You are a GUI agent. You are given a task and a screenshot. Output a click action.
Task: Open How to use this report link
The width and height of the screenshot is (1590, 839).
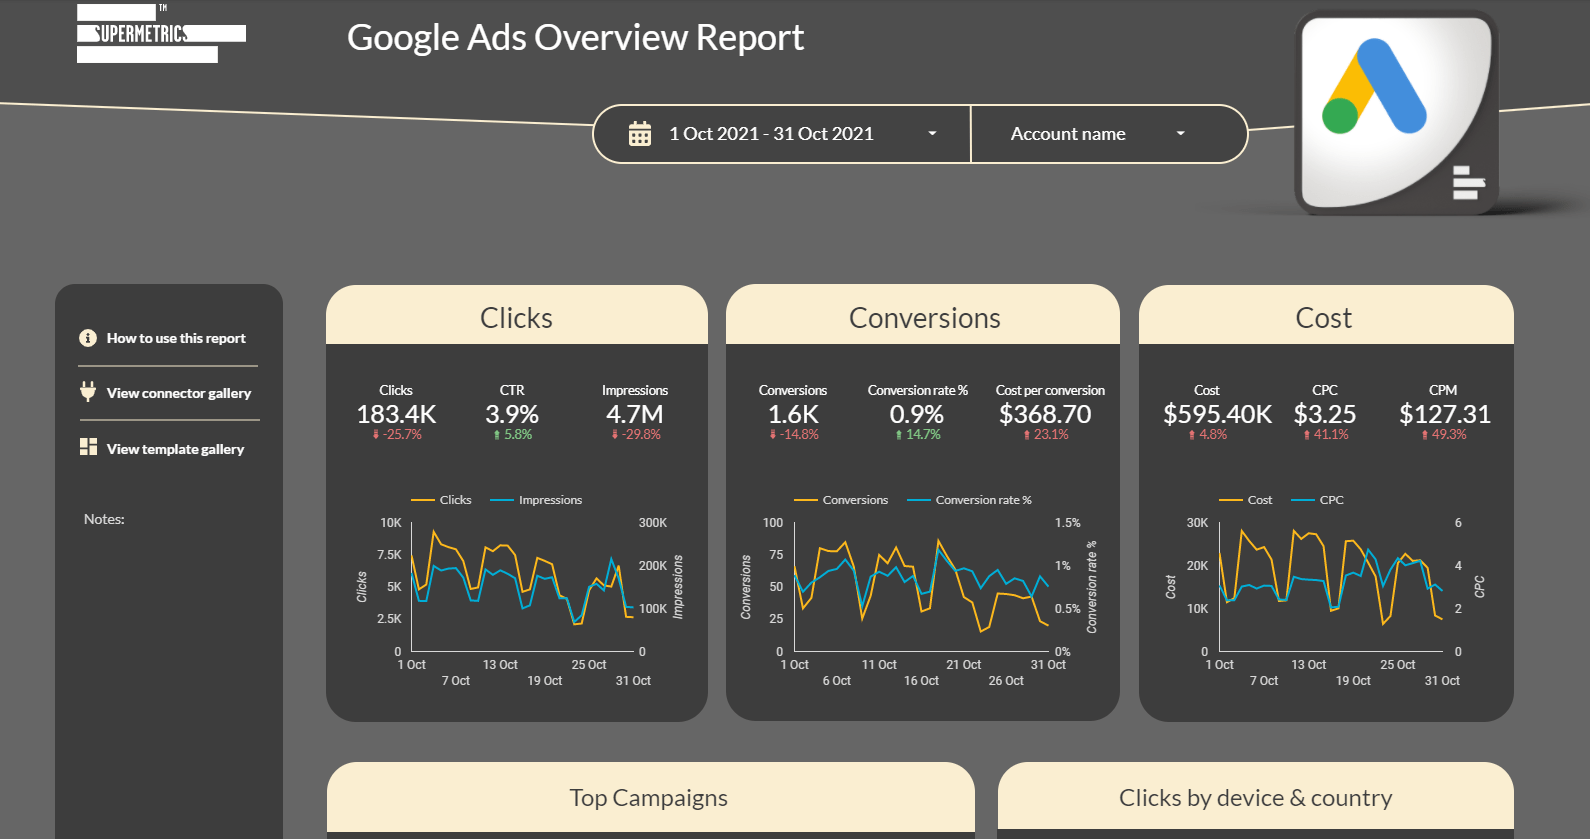tap(176, 338)
